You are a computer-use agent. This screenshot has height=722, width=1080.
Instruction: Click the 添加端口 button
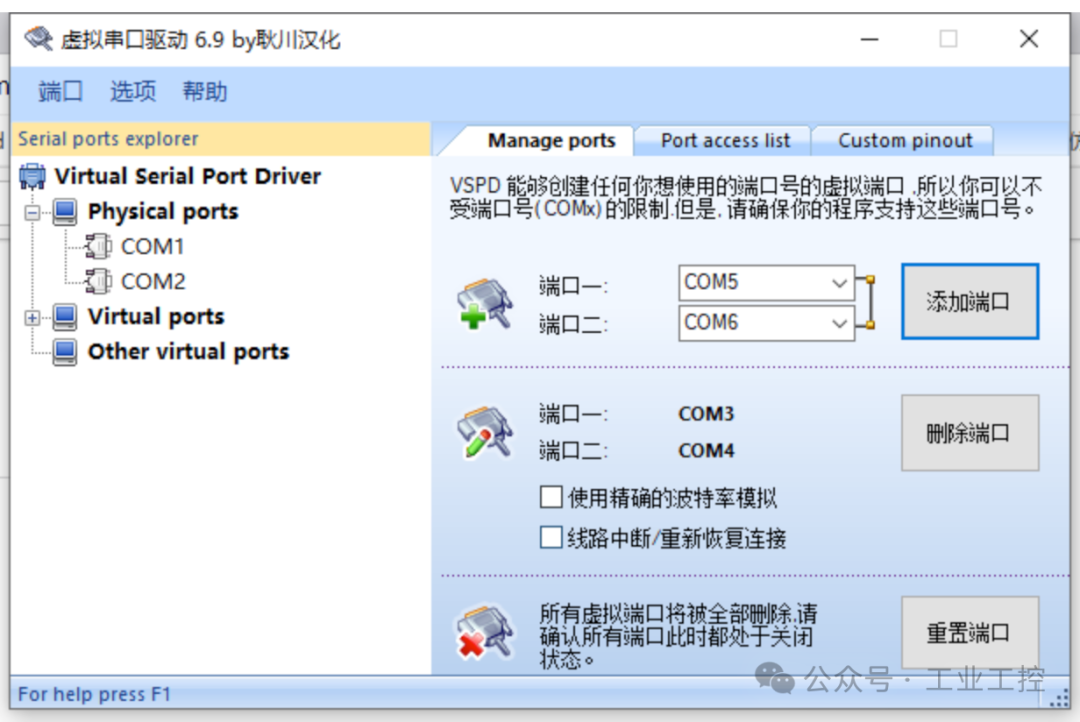click(x=970, y=302)
